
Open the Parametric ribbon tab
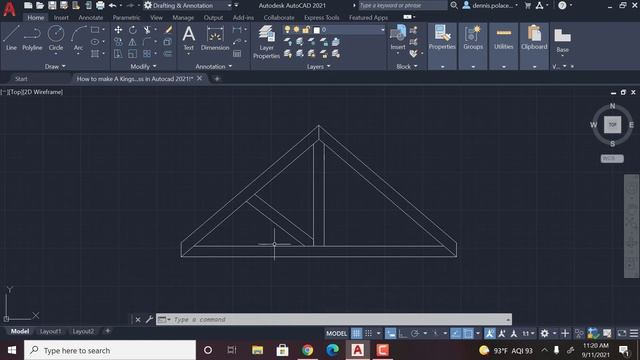127,18
